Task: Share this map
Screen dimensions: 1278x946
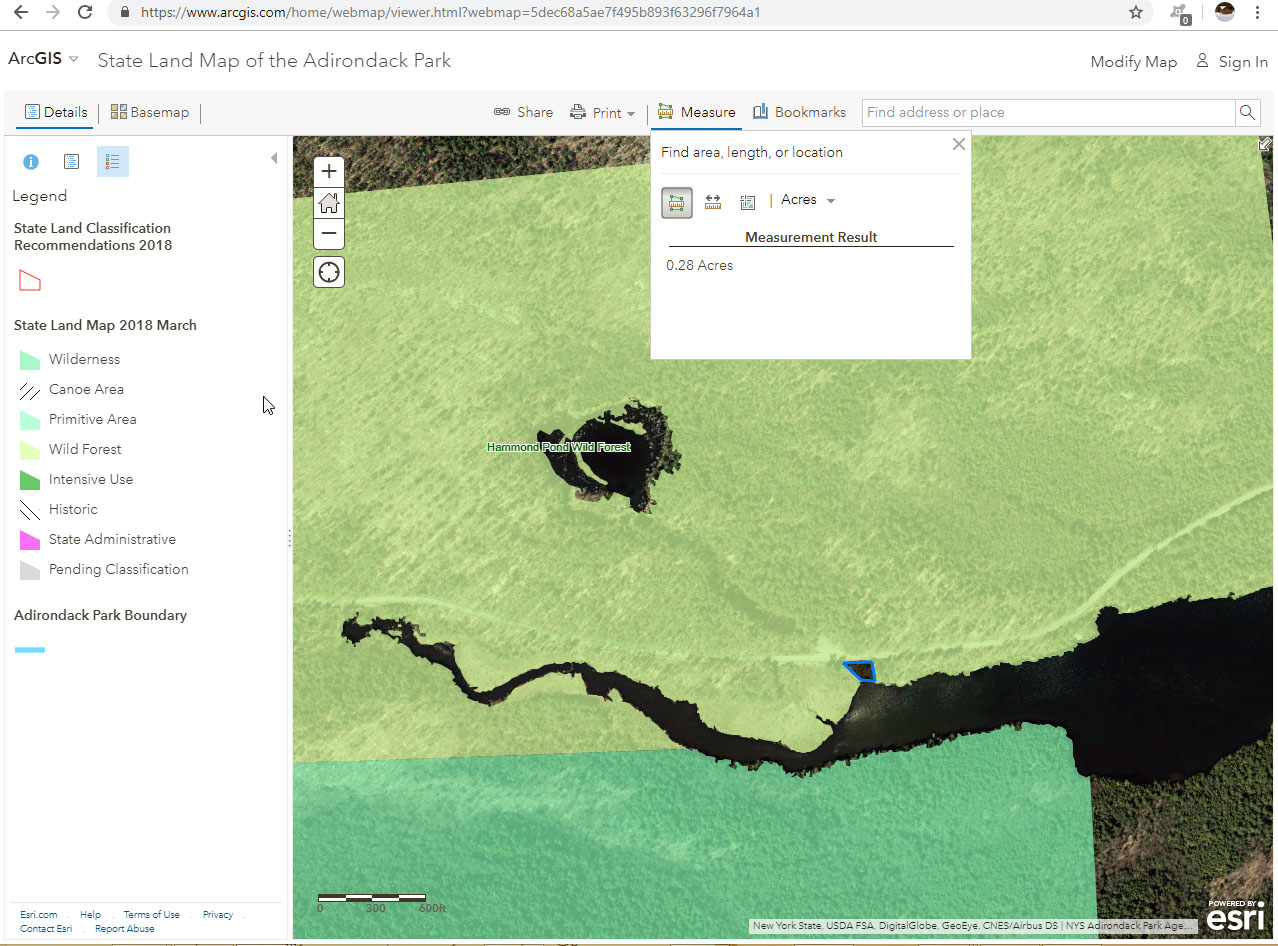Action: (x=524, y=112)
